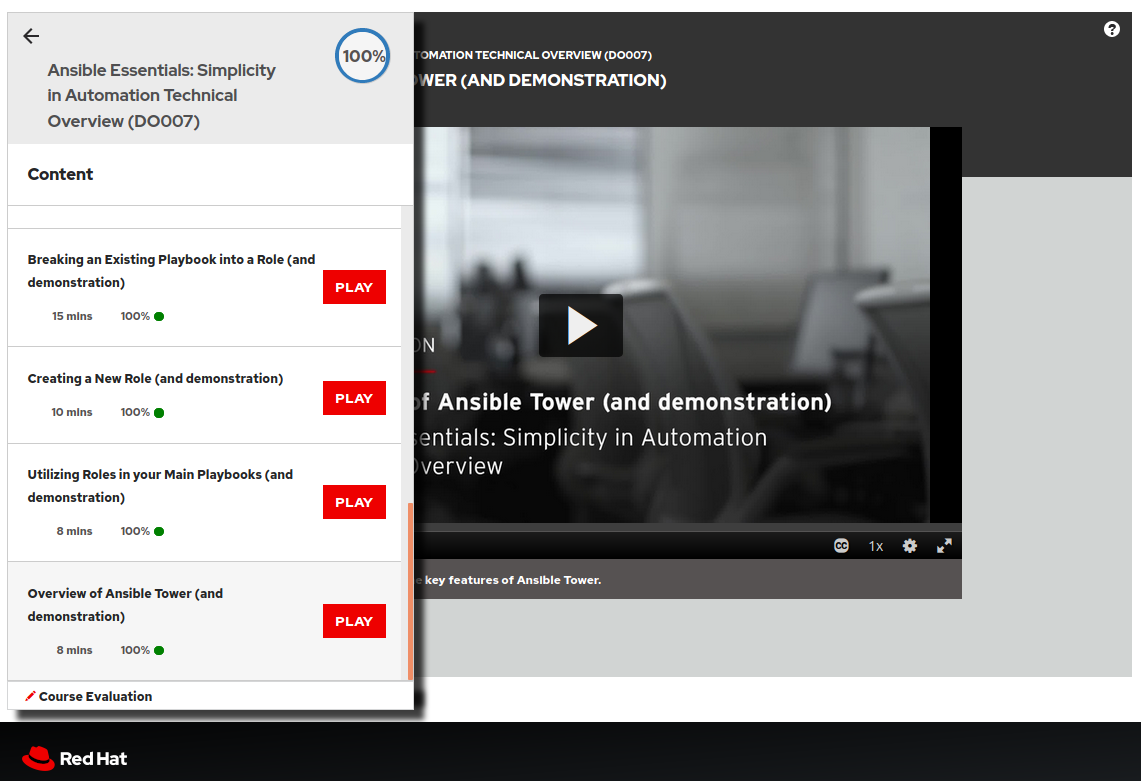Open the help question mark icon

point(1111,29)
